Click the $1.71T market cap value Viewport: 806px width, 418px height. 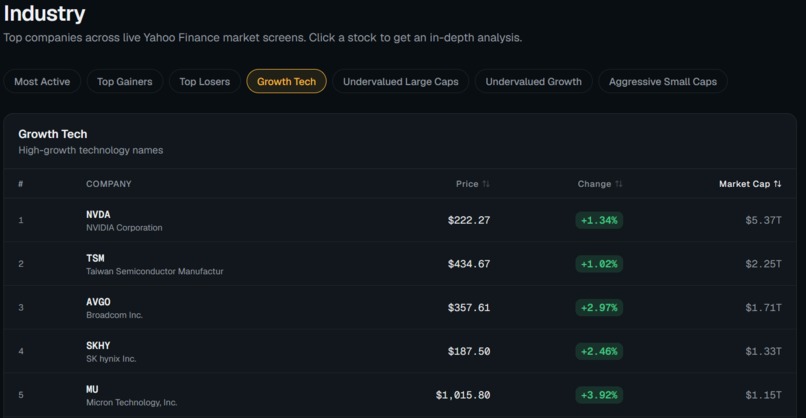pos(763,307)
